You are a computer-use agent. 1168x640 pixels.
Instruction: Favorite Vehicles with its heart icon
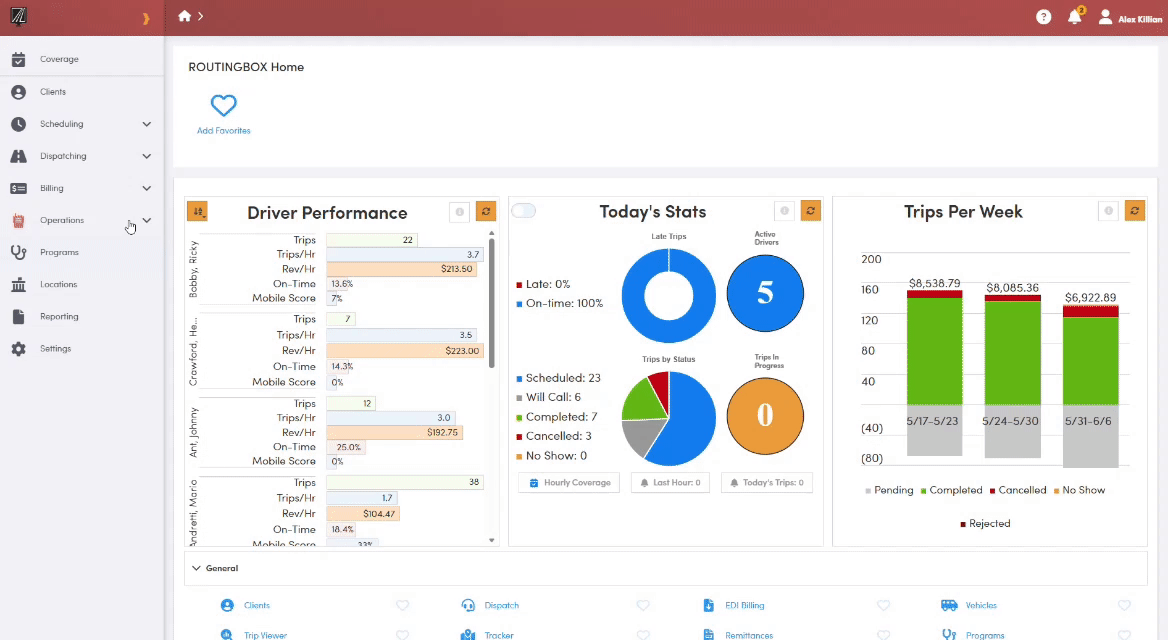1124,606
